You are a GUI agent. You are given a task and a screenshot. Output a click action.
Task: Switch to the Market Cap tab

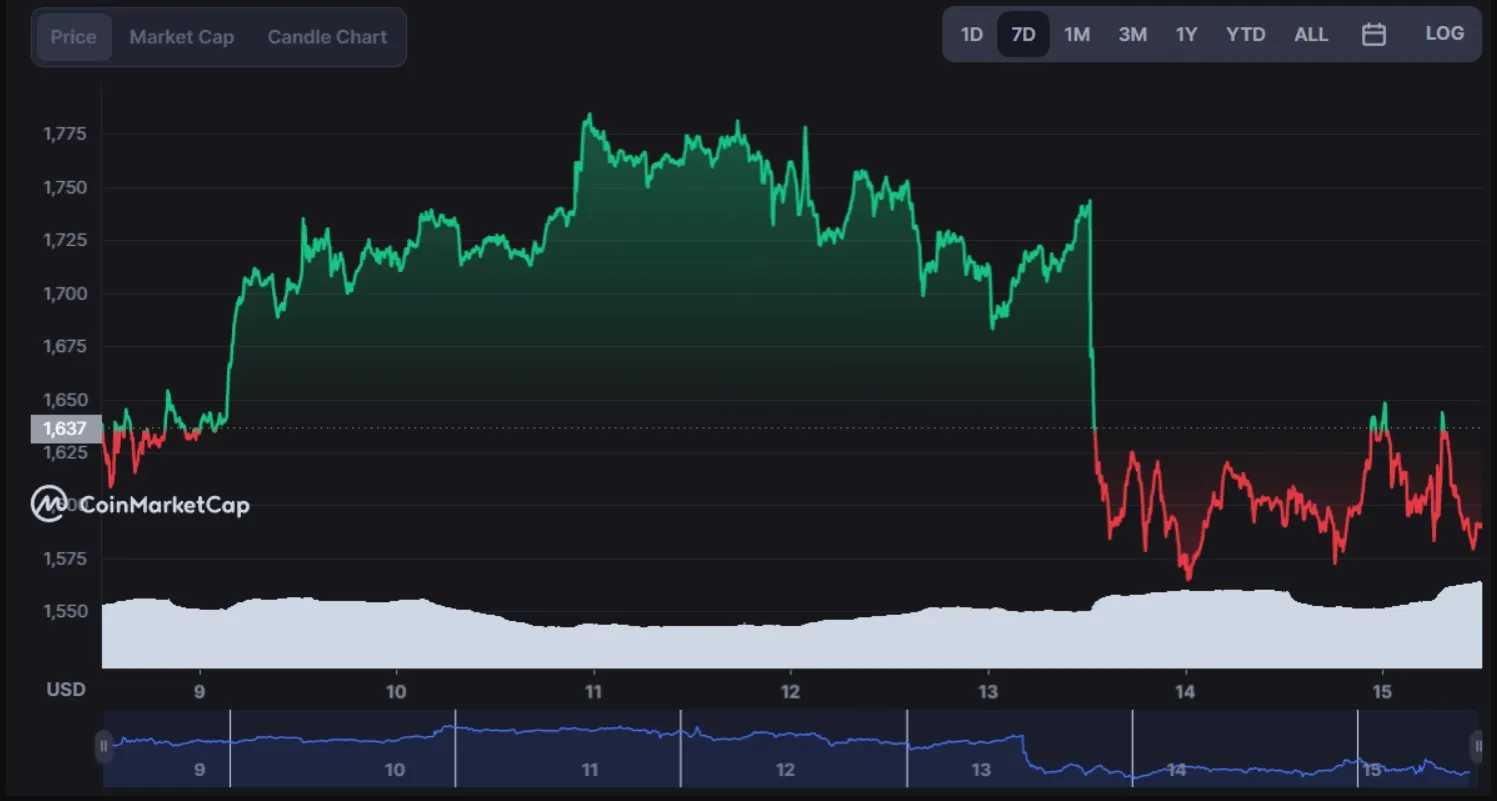182,37
